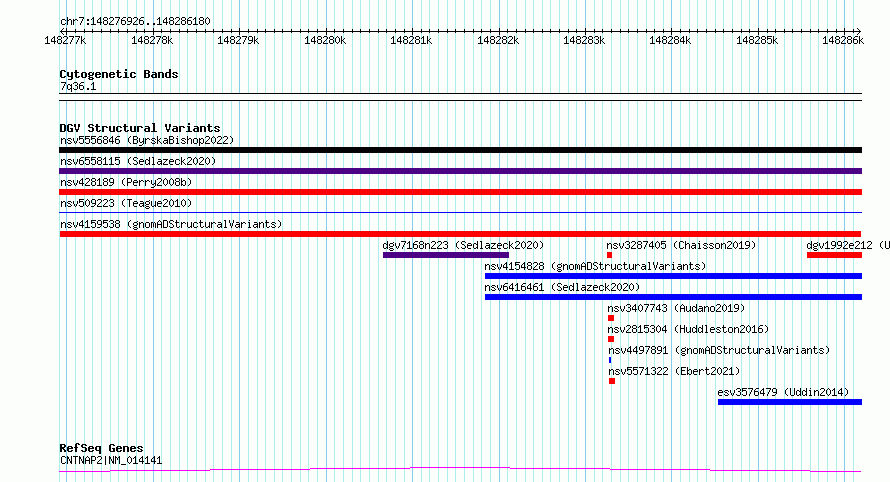The height and width of the screenshot is (482, 890).
Task: Click the 148281k ruler tick label
Action: (412, 40)
